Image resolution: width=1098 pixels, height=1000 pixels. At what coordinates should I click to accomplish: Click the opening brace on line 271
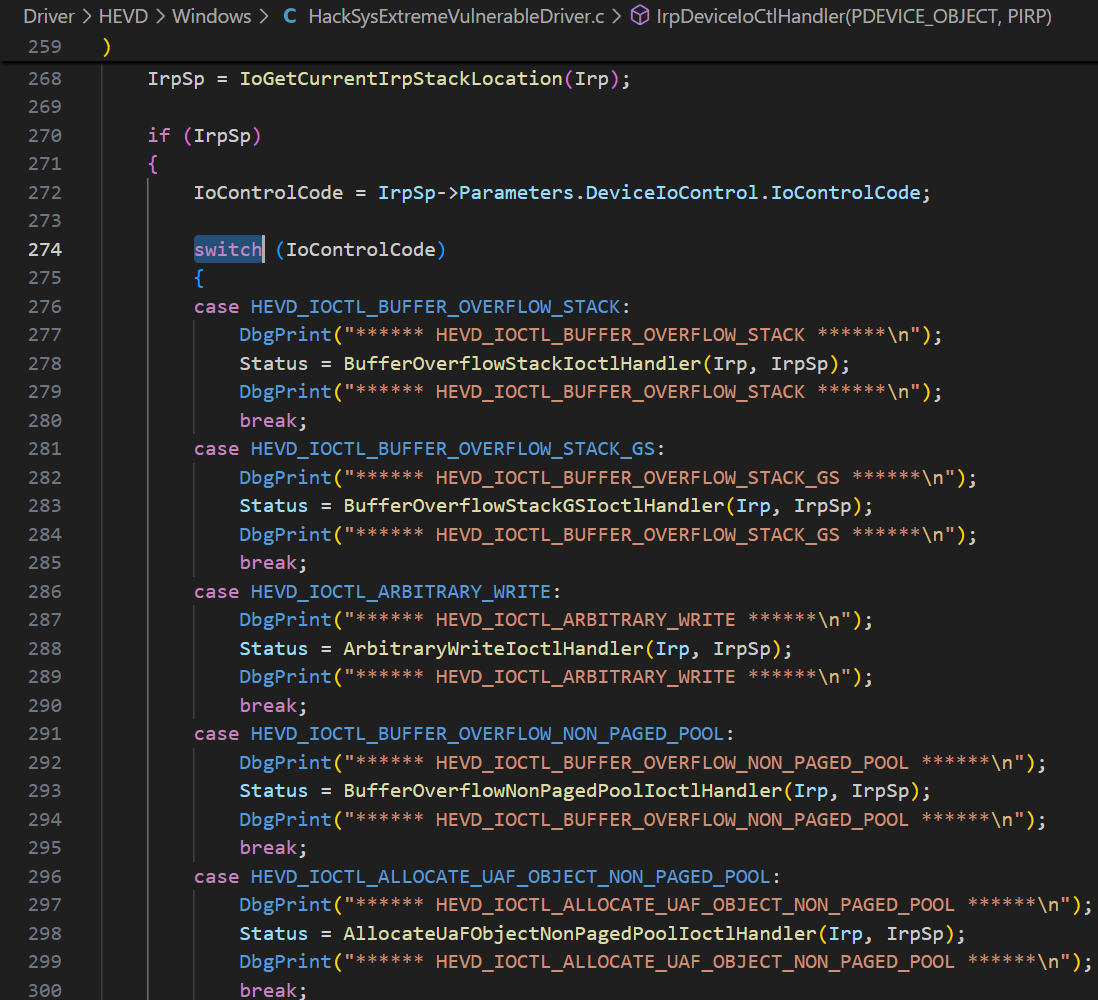point(153,165)
